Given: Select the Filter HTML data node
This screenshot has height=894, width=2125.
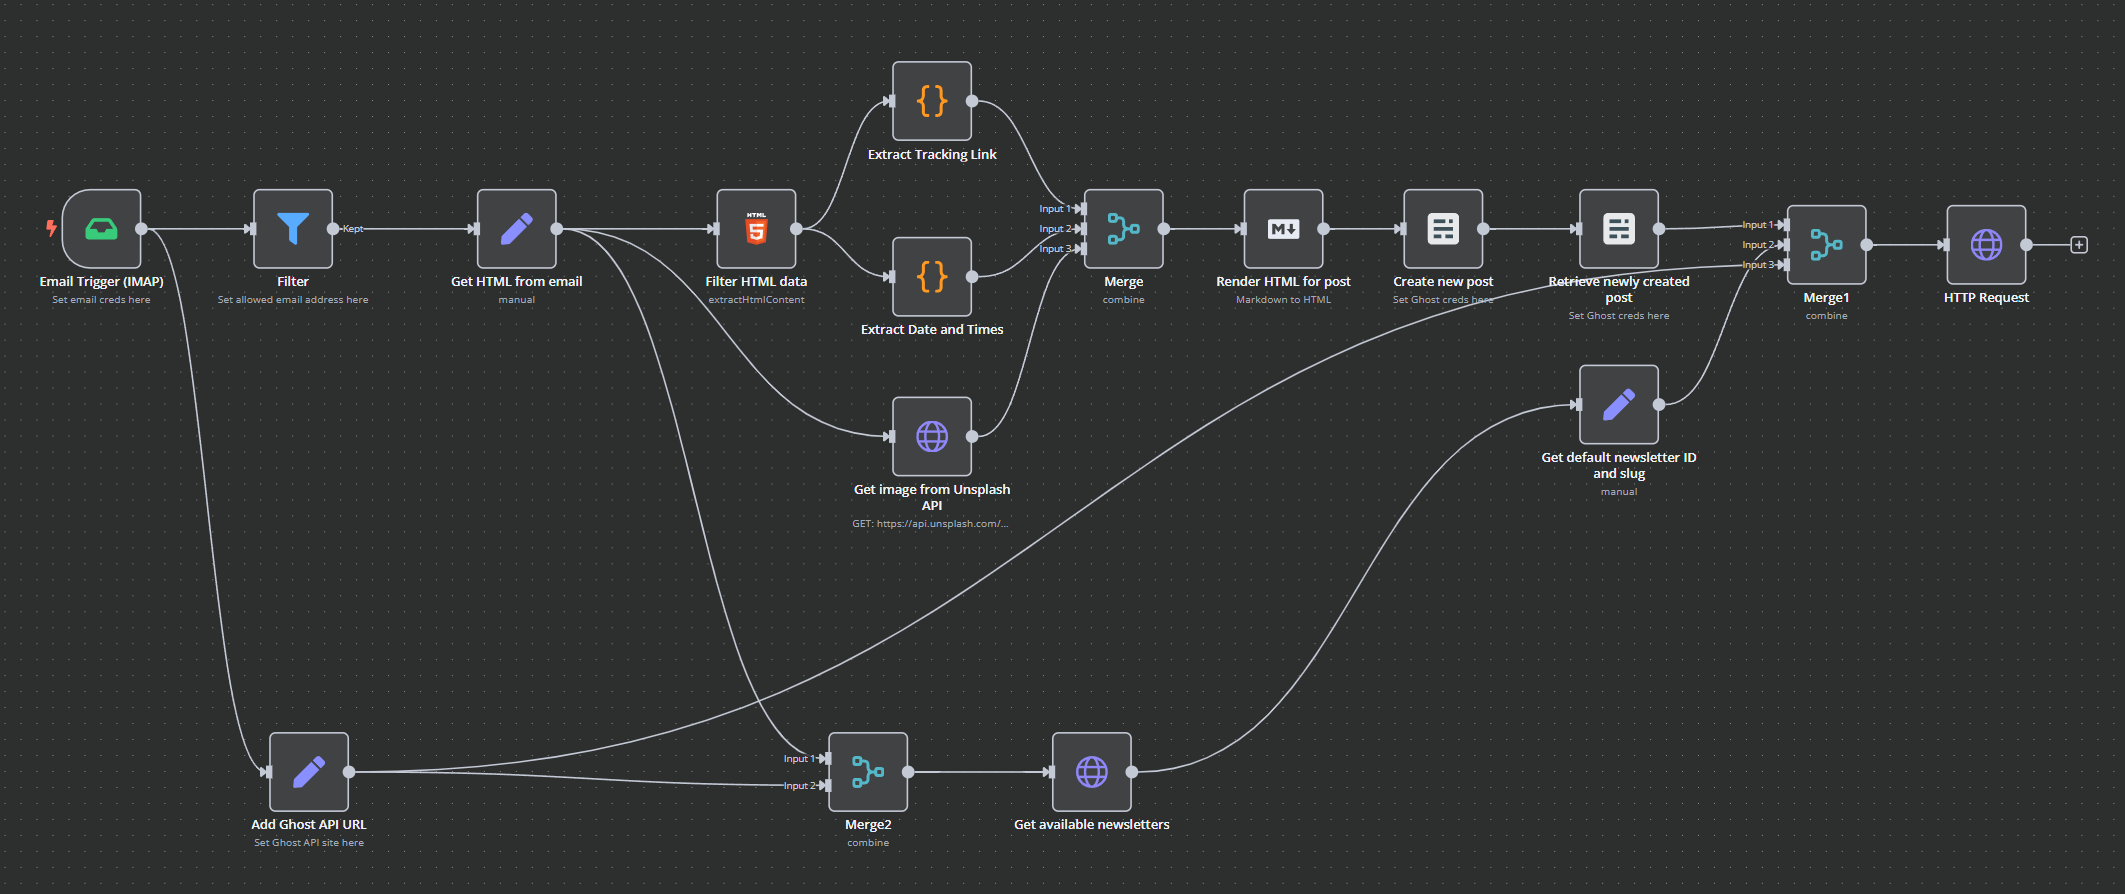Looking at the screenshot, I should coord(756,229).
